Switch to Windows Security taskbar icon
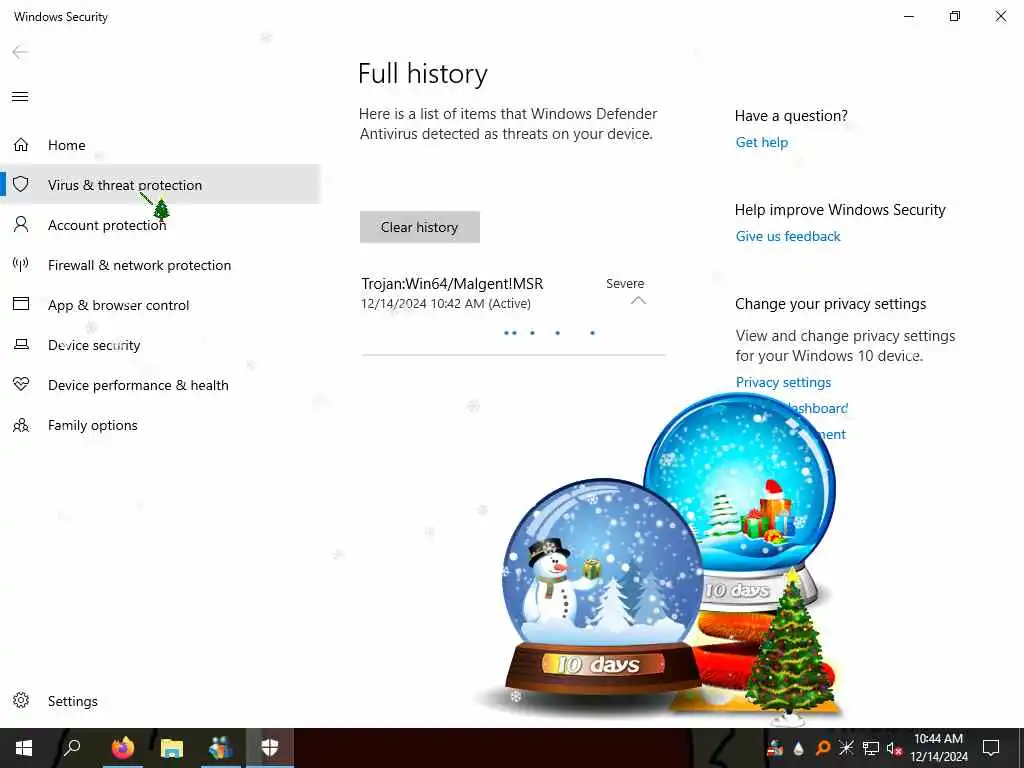Viewport: 1024px width, 768px height. 270,748
